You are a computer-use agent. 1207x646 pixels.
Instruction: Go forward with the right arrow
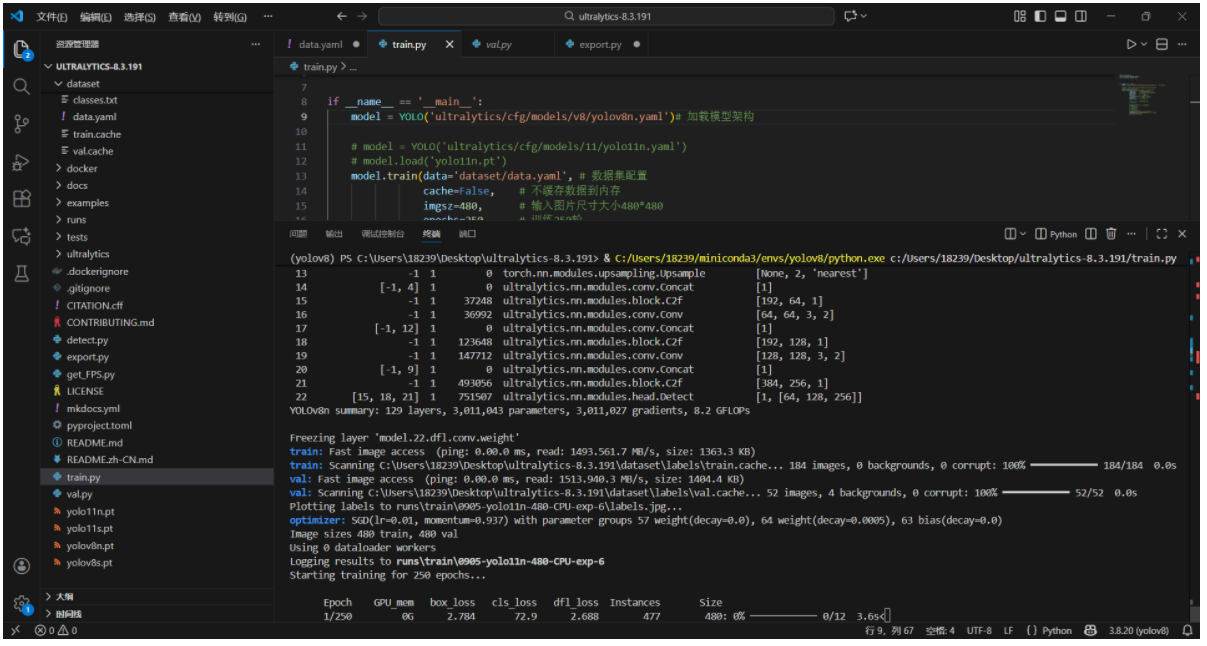point(362,16)
